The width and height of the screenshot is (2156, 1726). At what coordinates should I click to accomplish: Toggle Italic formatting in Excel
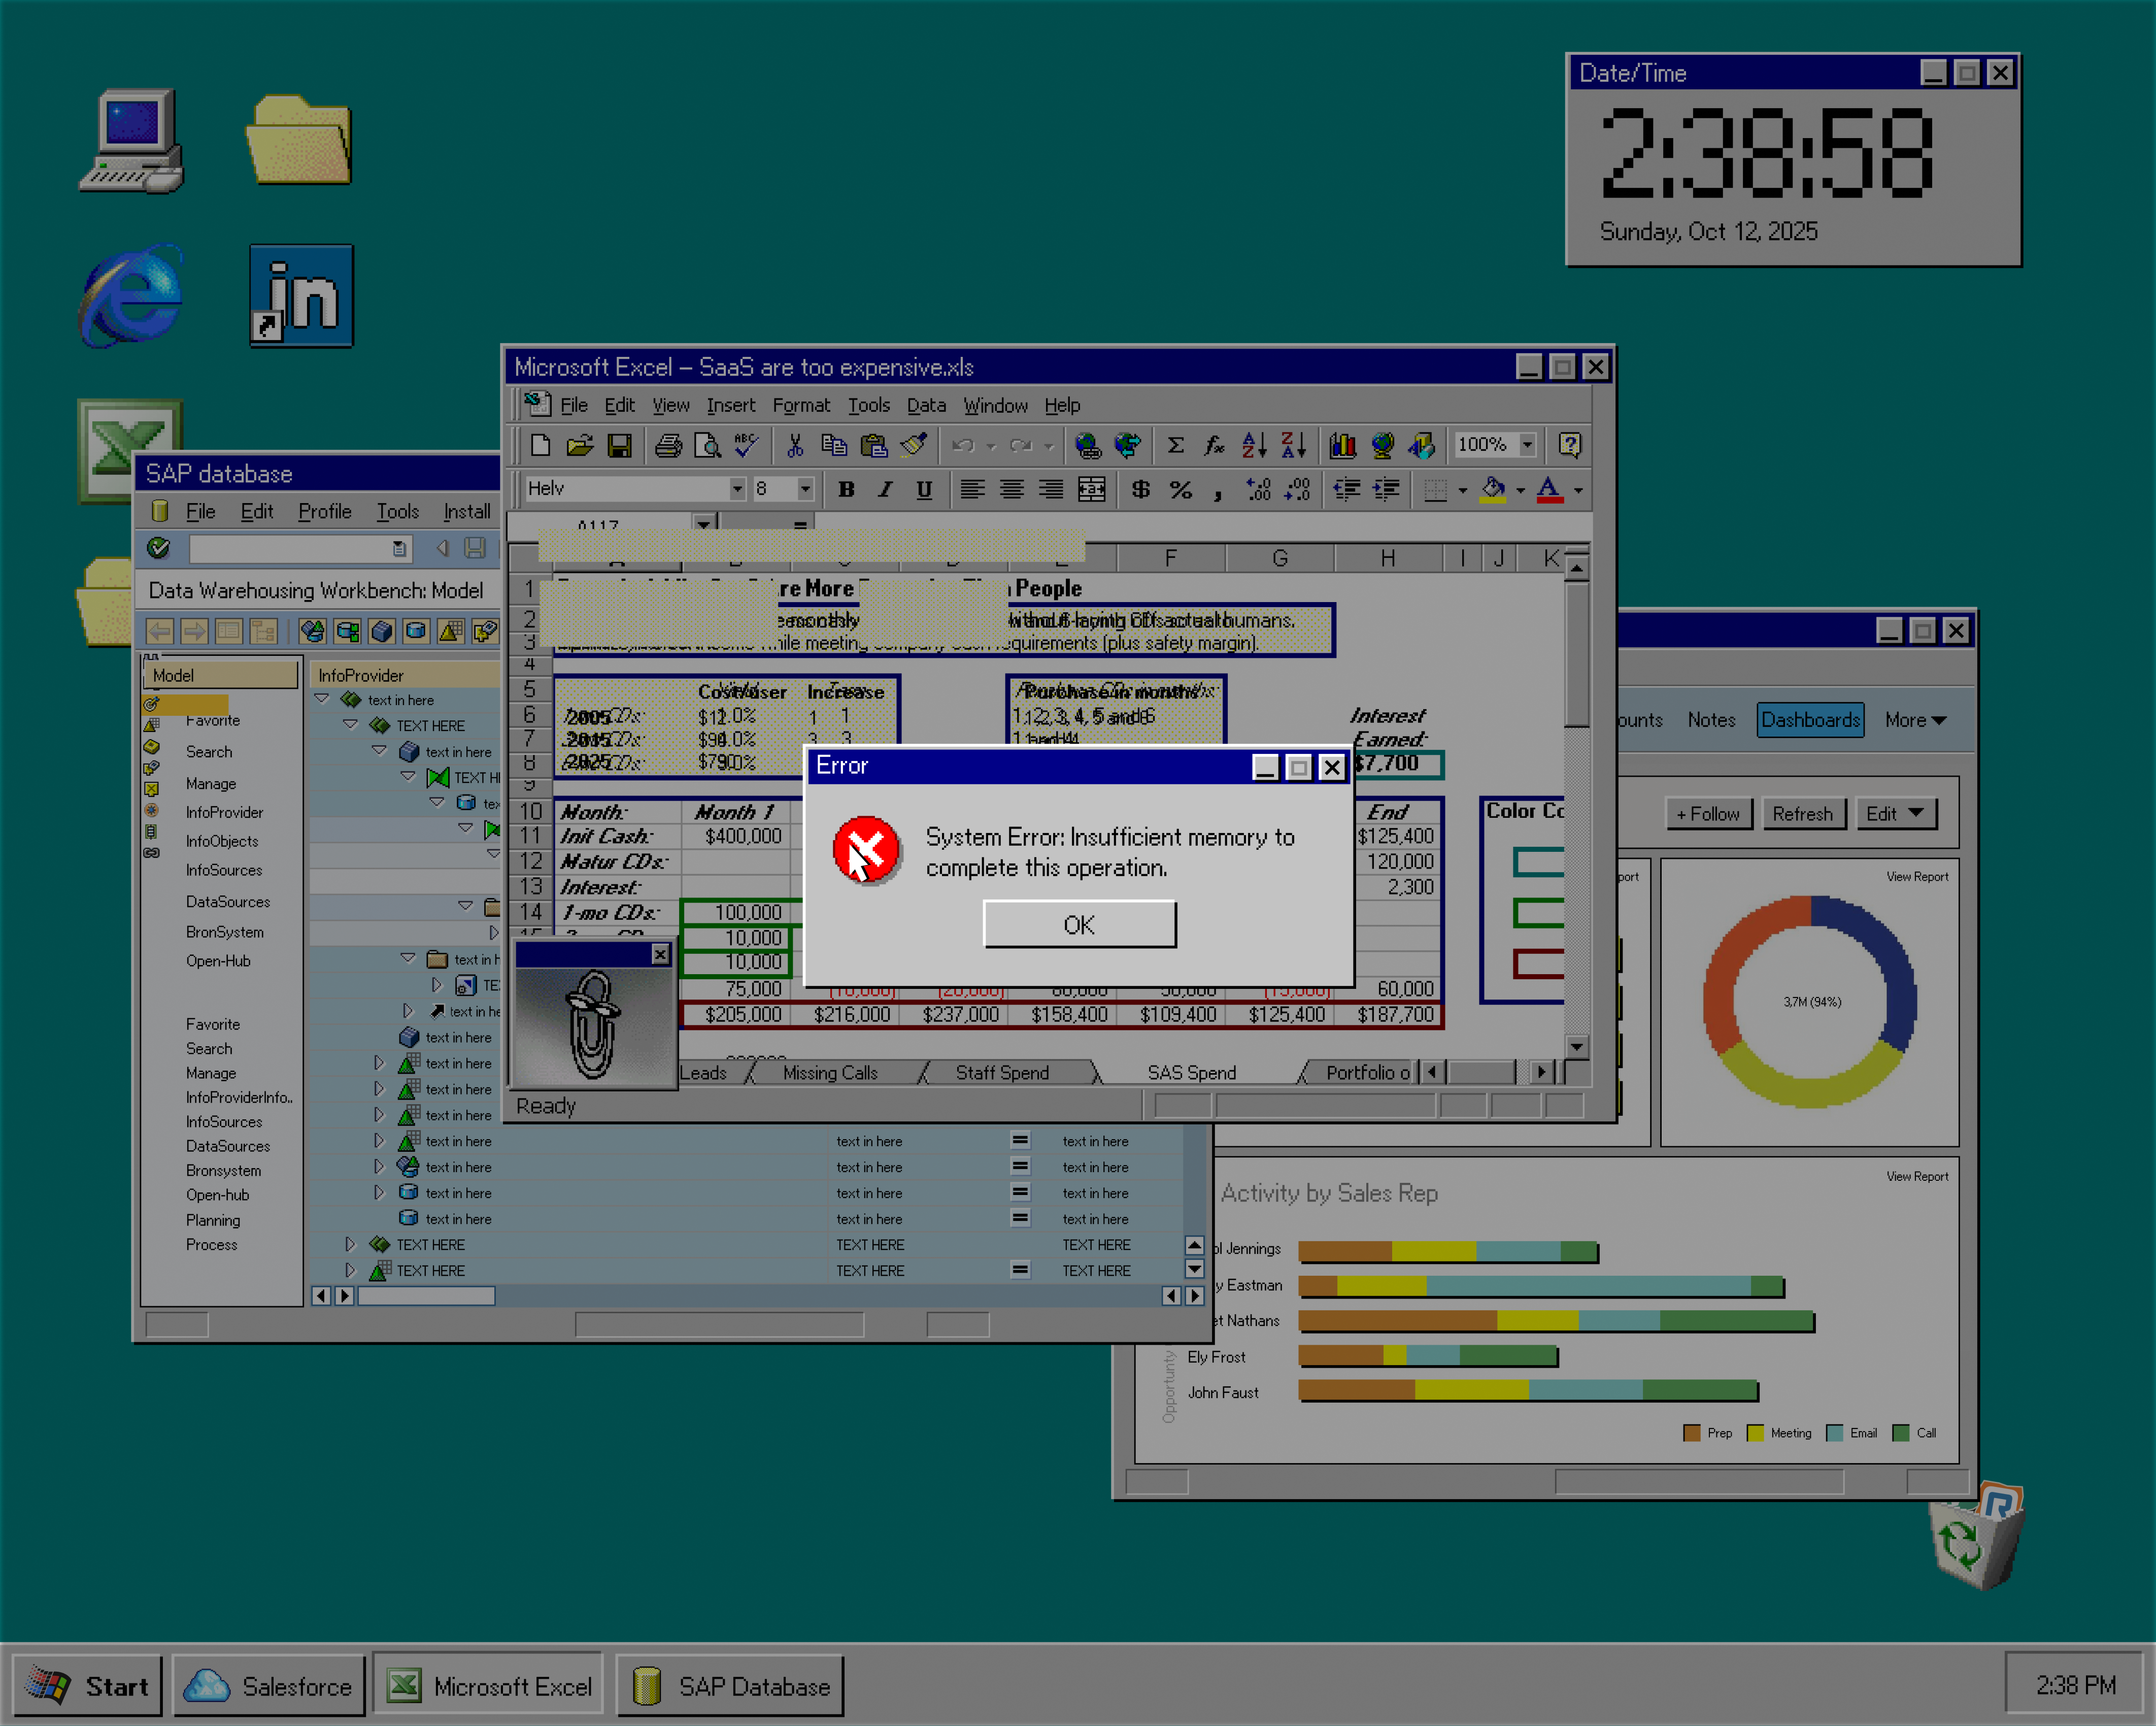(885, 489)
